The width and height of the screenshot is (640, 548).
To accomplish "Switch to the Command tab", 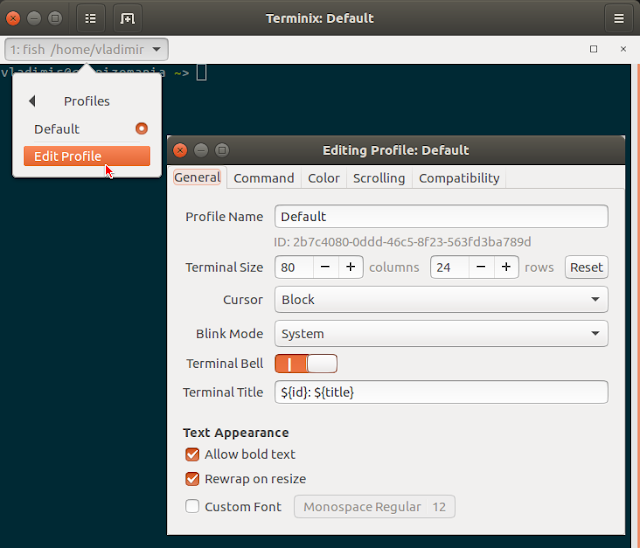I will point(264,178).
